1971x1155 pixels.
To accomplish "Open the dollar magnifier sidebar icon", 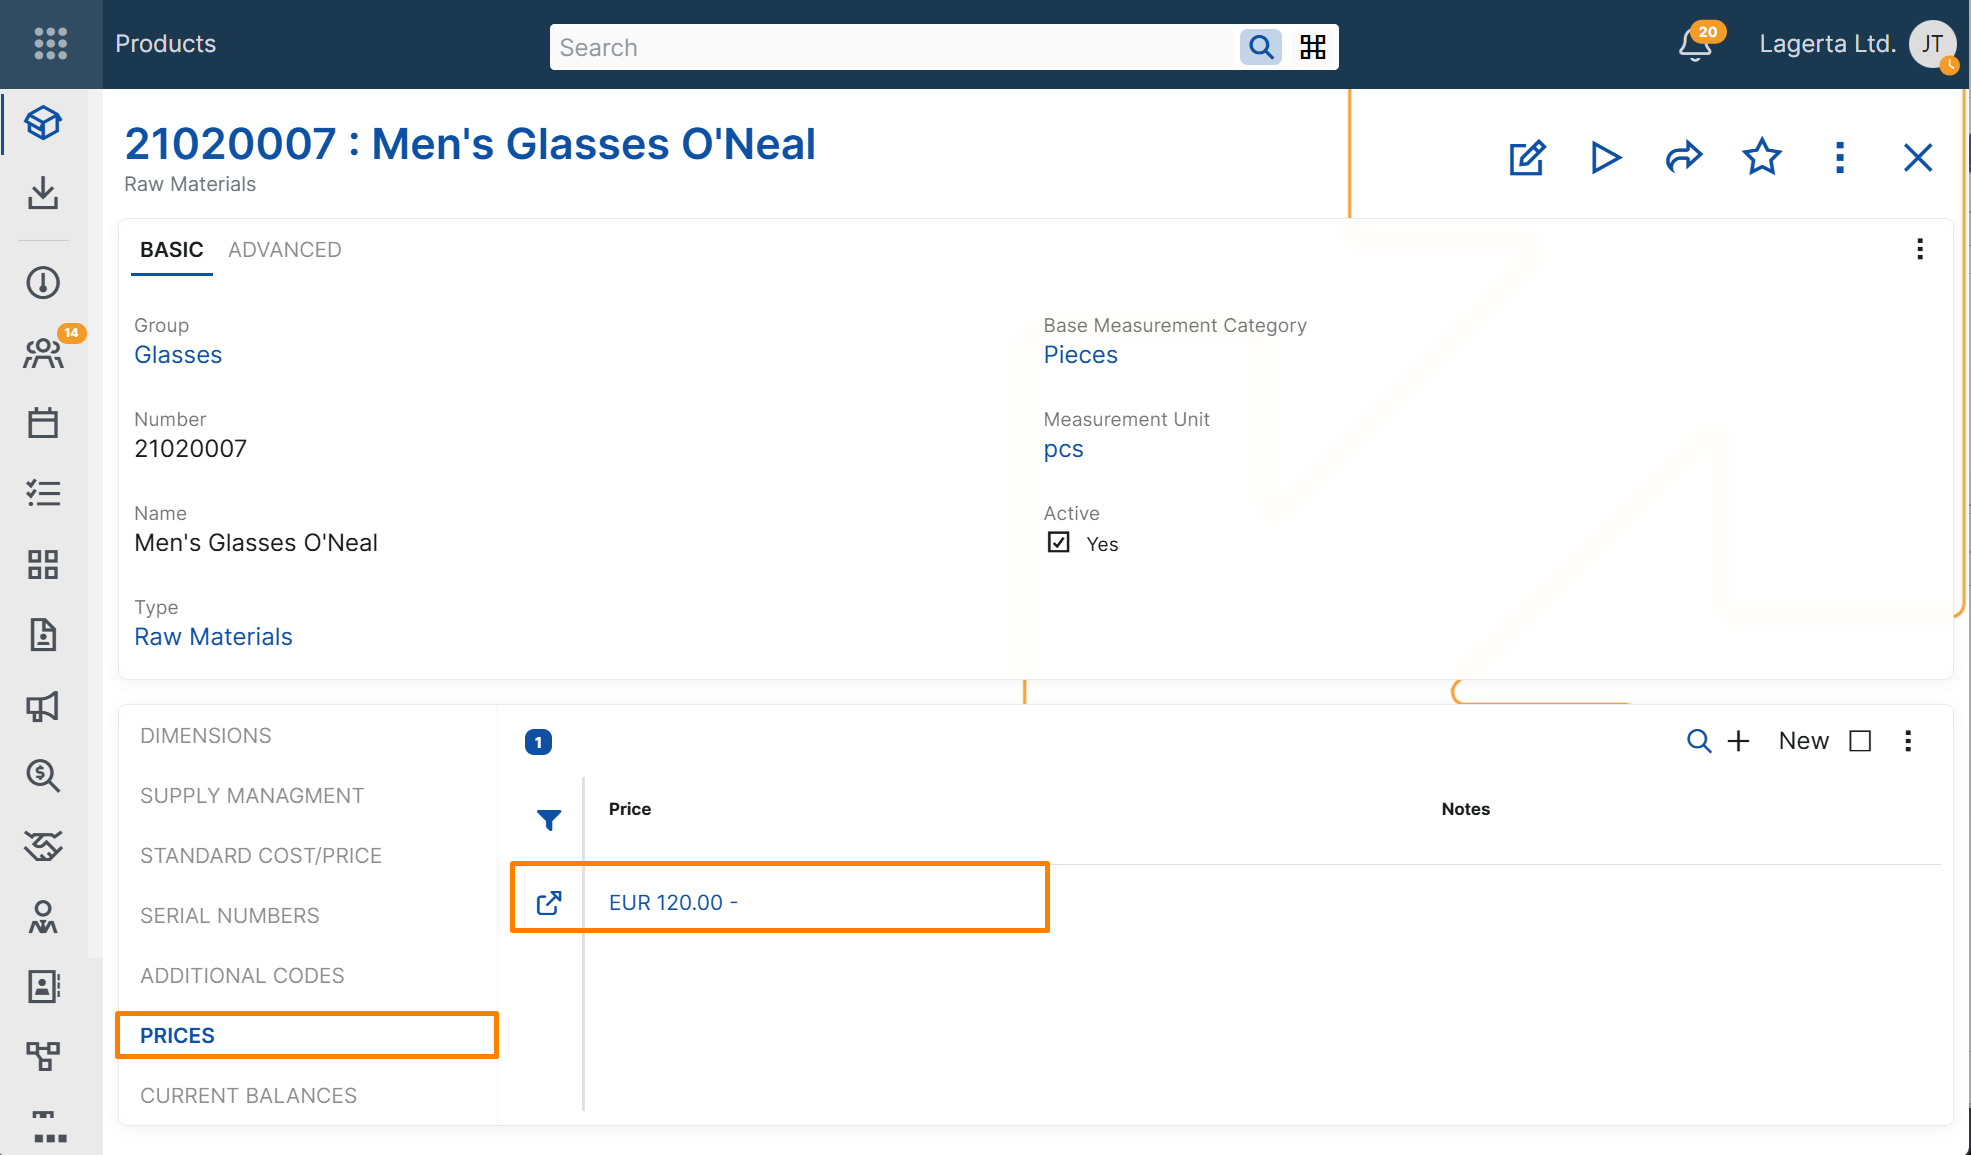I will coord(43,775).
